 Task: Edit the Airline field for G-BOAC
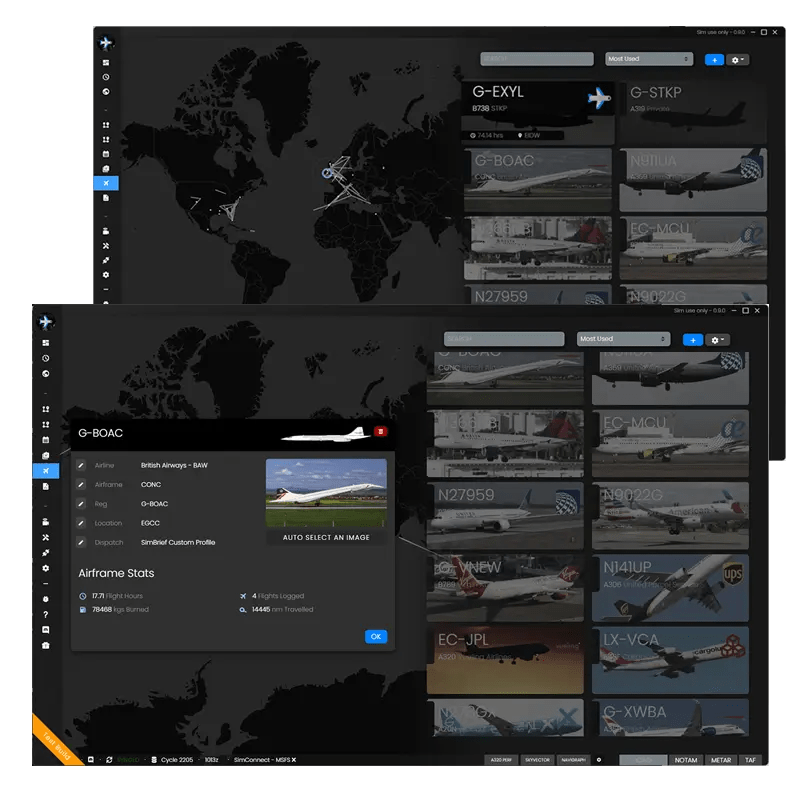pos(83,465)
